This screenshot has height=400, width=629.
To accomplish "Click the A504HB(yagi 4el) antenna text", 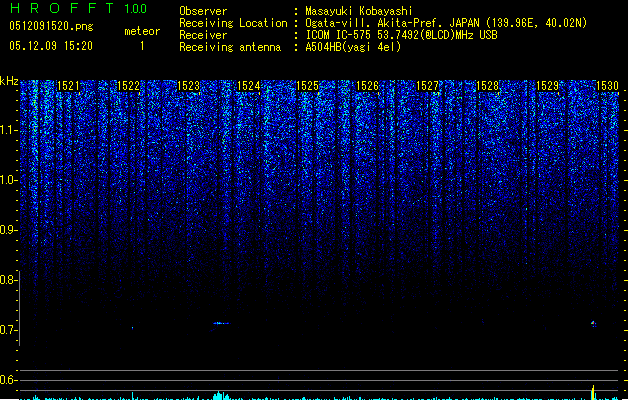I will coord(353,47).
